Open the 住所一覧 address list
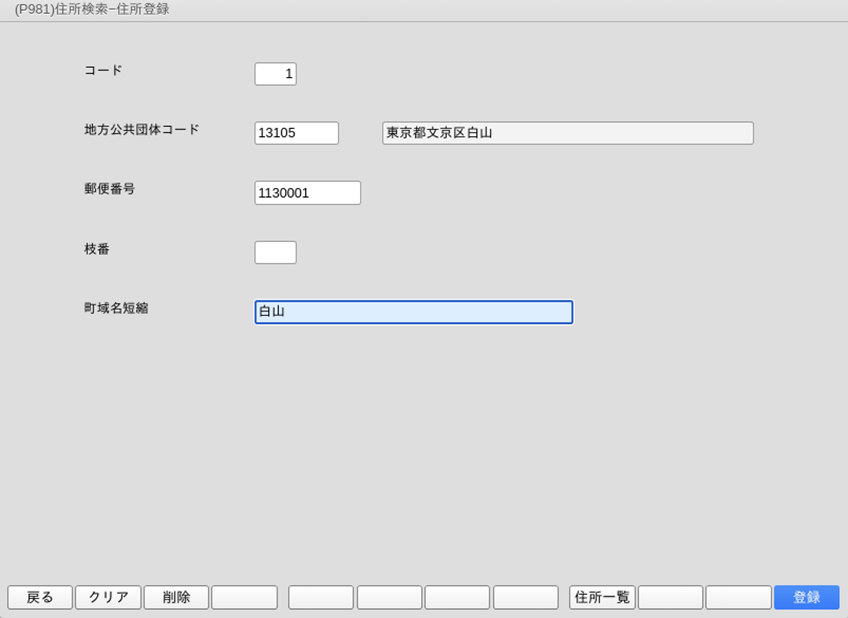Viewport: 848px width, 618px height. click(602, 597)
